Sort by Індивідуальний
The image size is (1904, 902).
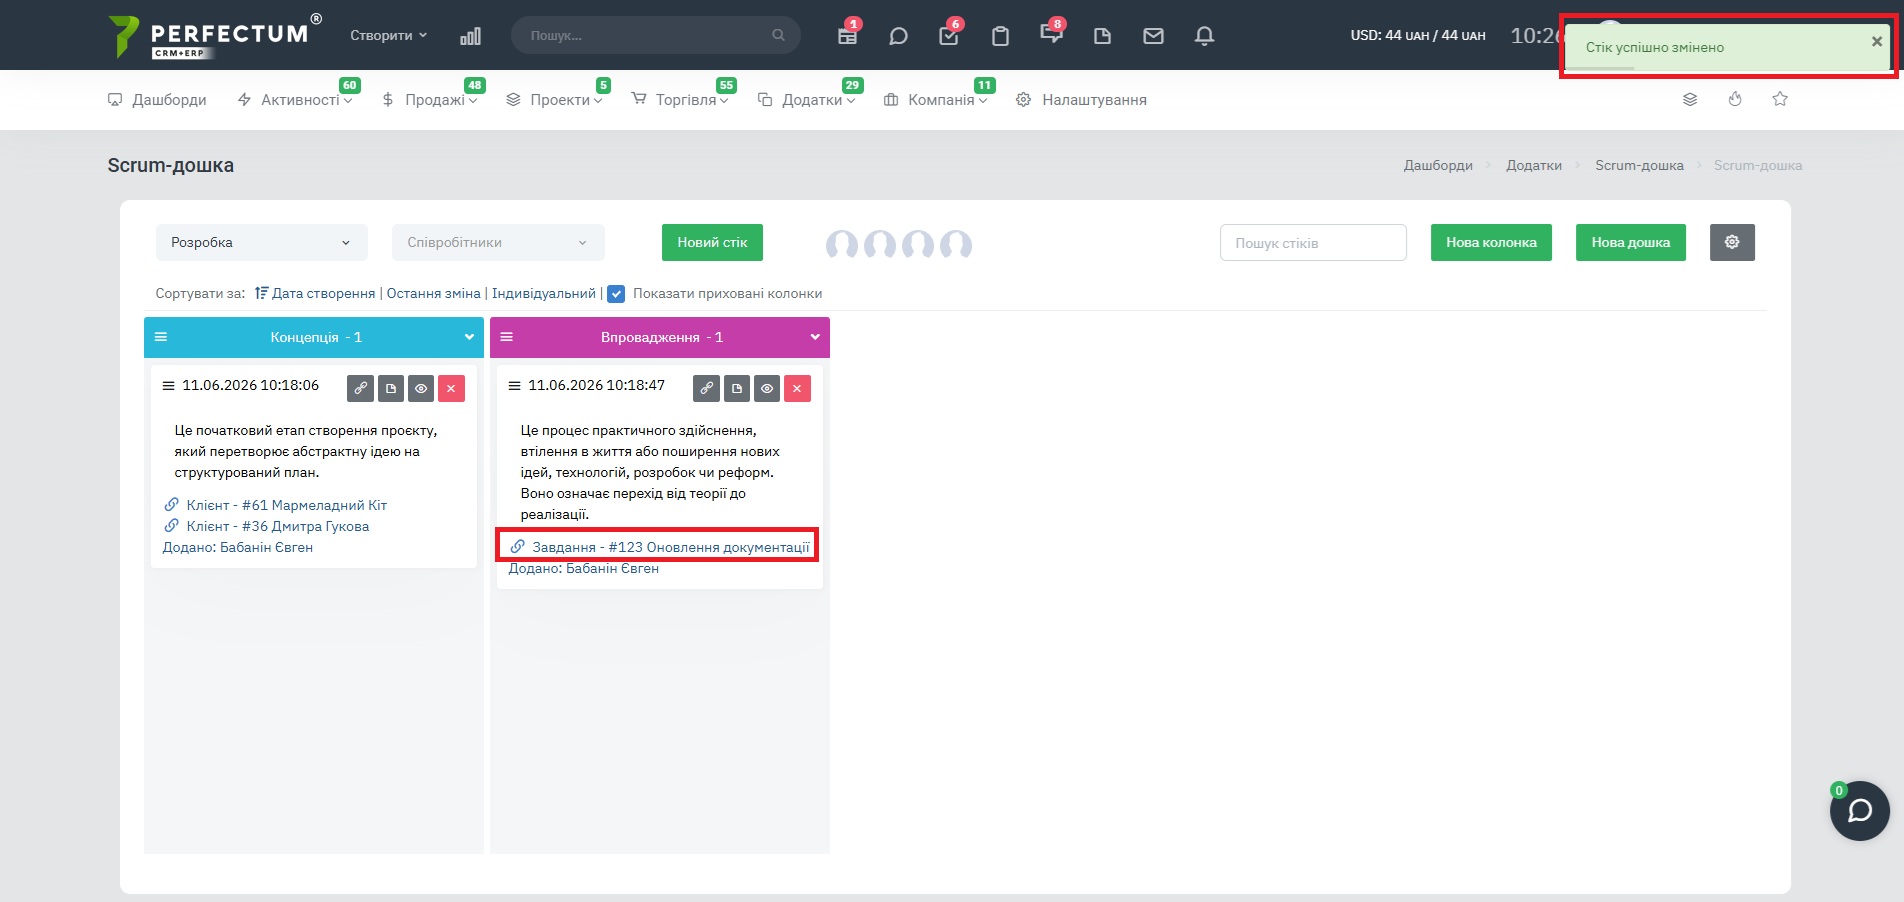[x=544, y=293]
